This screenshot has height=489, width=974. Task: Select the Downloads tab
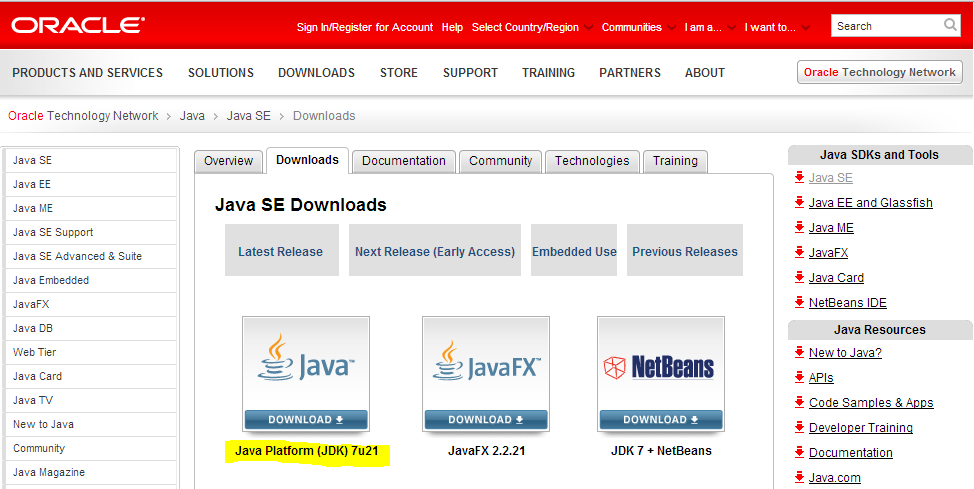pos(307,160)
